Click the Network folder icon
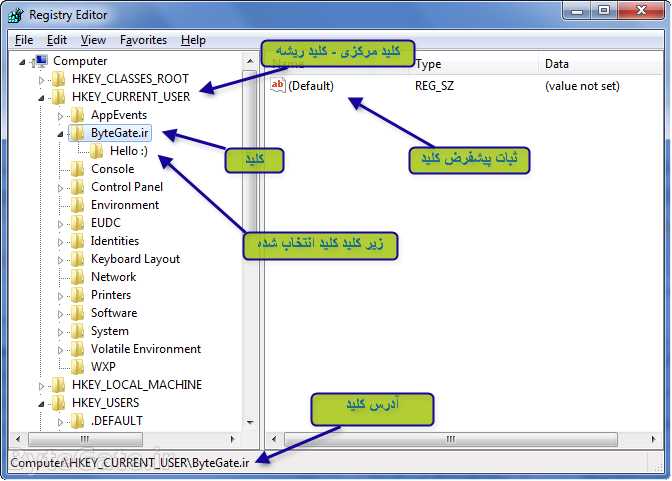Screen dimensions: 672x481 [x=77, y=277]
